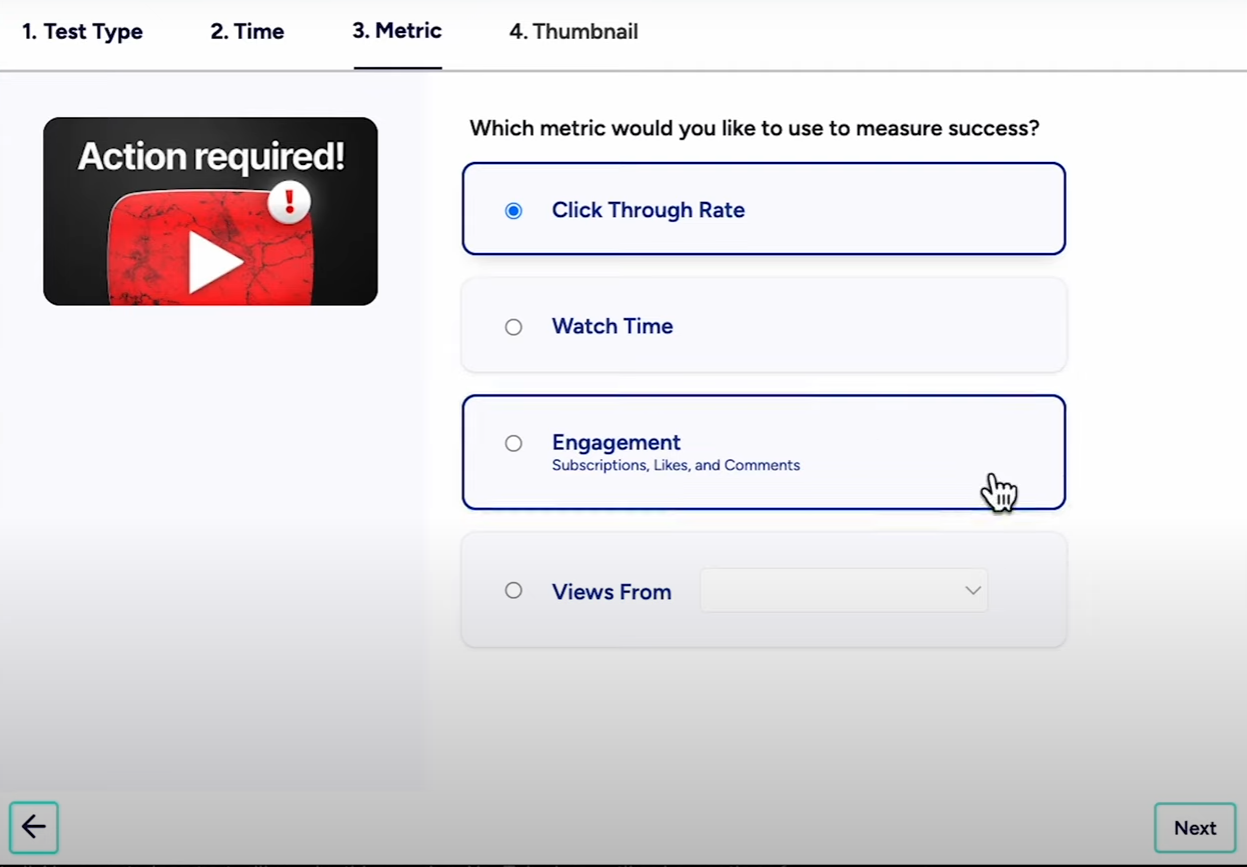The height and width of the screenshot is (867, 1247).
Task: Select the Engagement radio button
Action: (x=513, y=443)
